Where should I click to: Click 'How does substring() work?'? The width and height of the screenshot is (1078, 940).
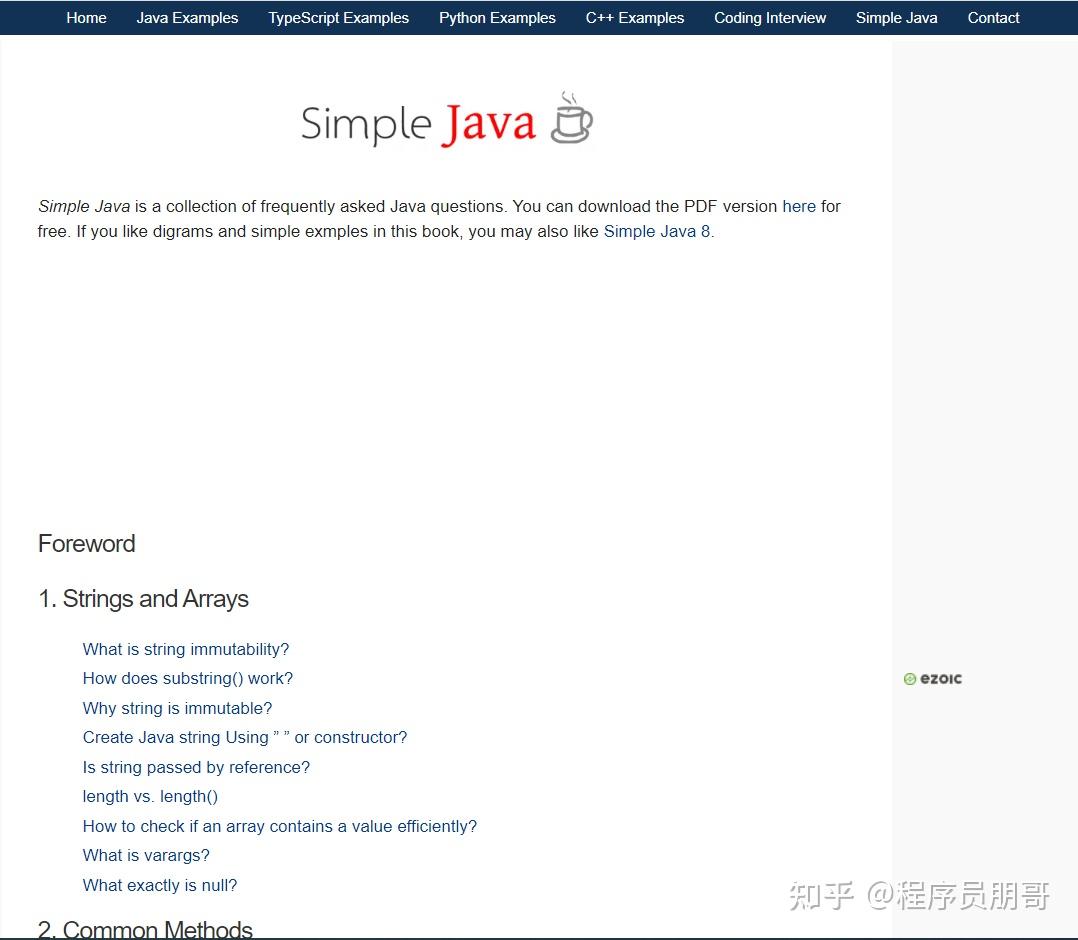(x=188, y=678)
